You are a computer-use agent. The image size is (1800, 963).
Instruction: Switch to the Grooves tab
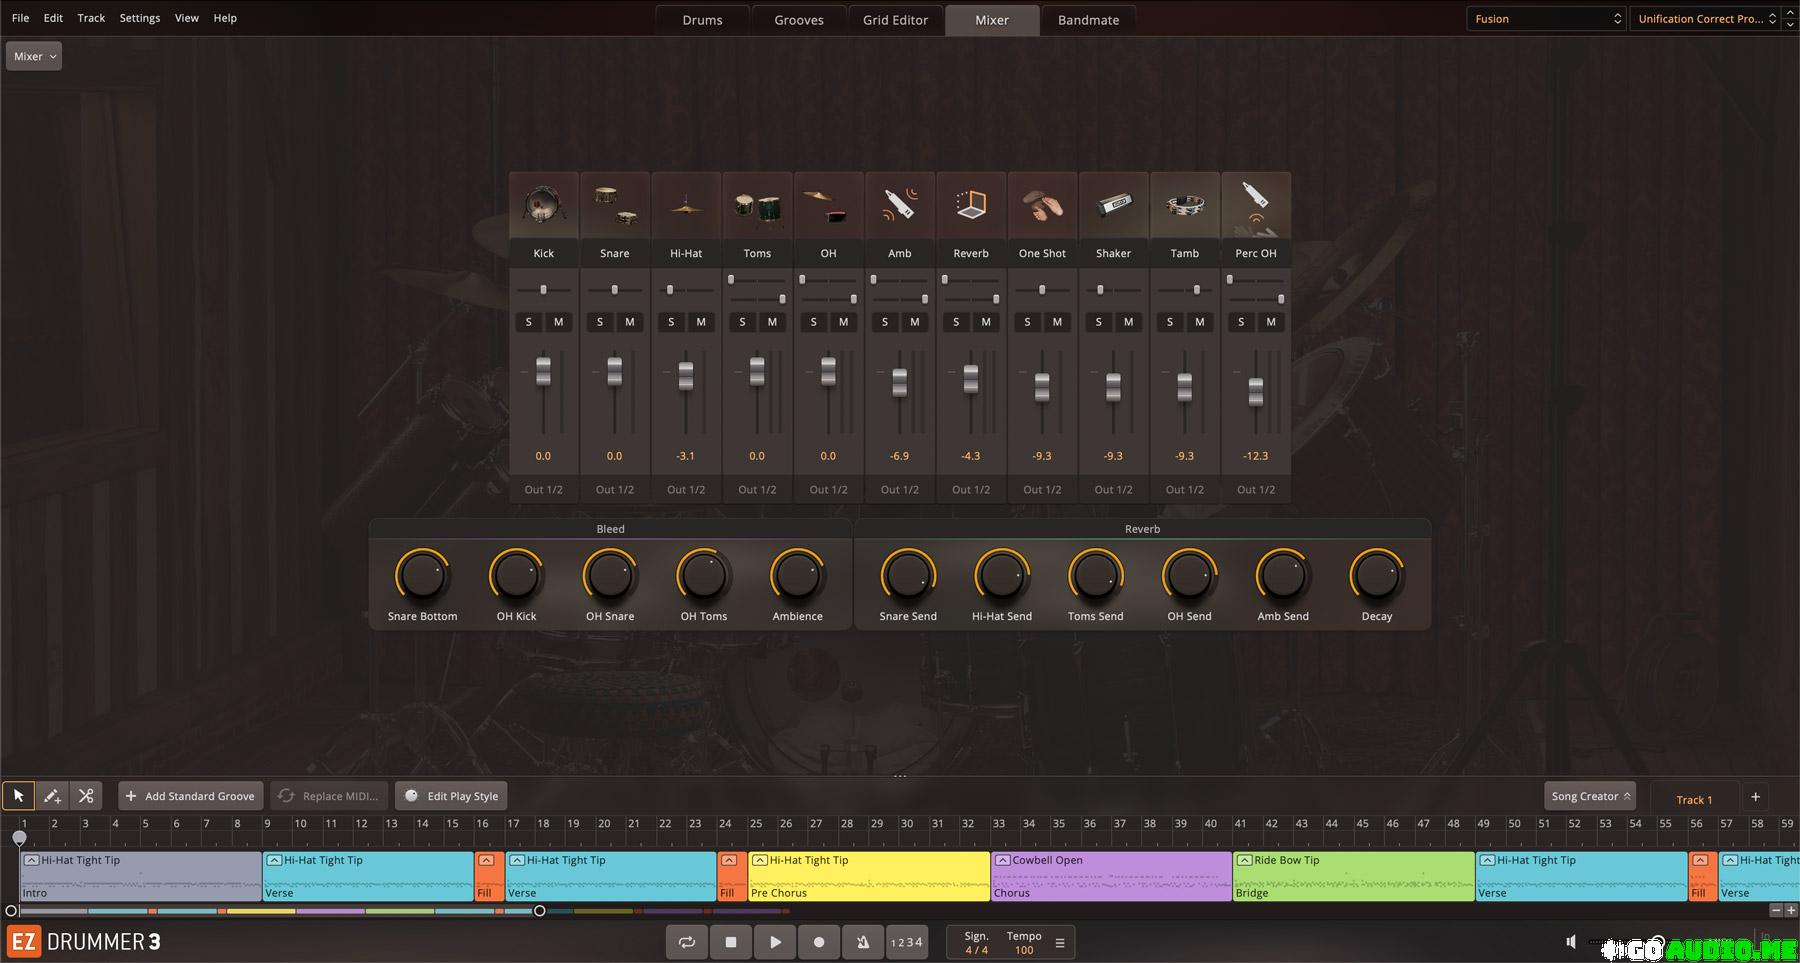(x=799, y=20)
